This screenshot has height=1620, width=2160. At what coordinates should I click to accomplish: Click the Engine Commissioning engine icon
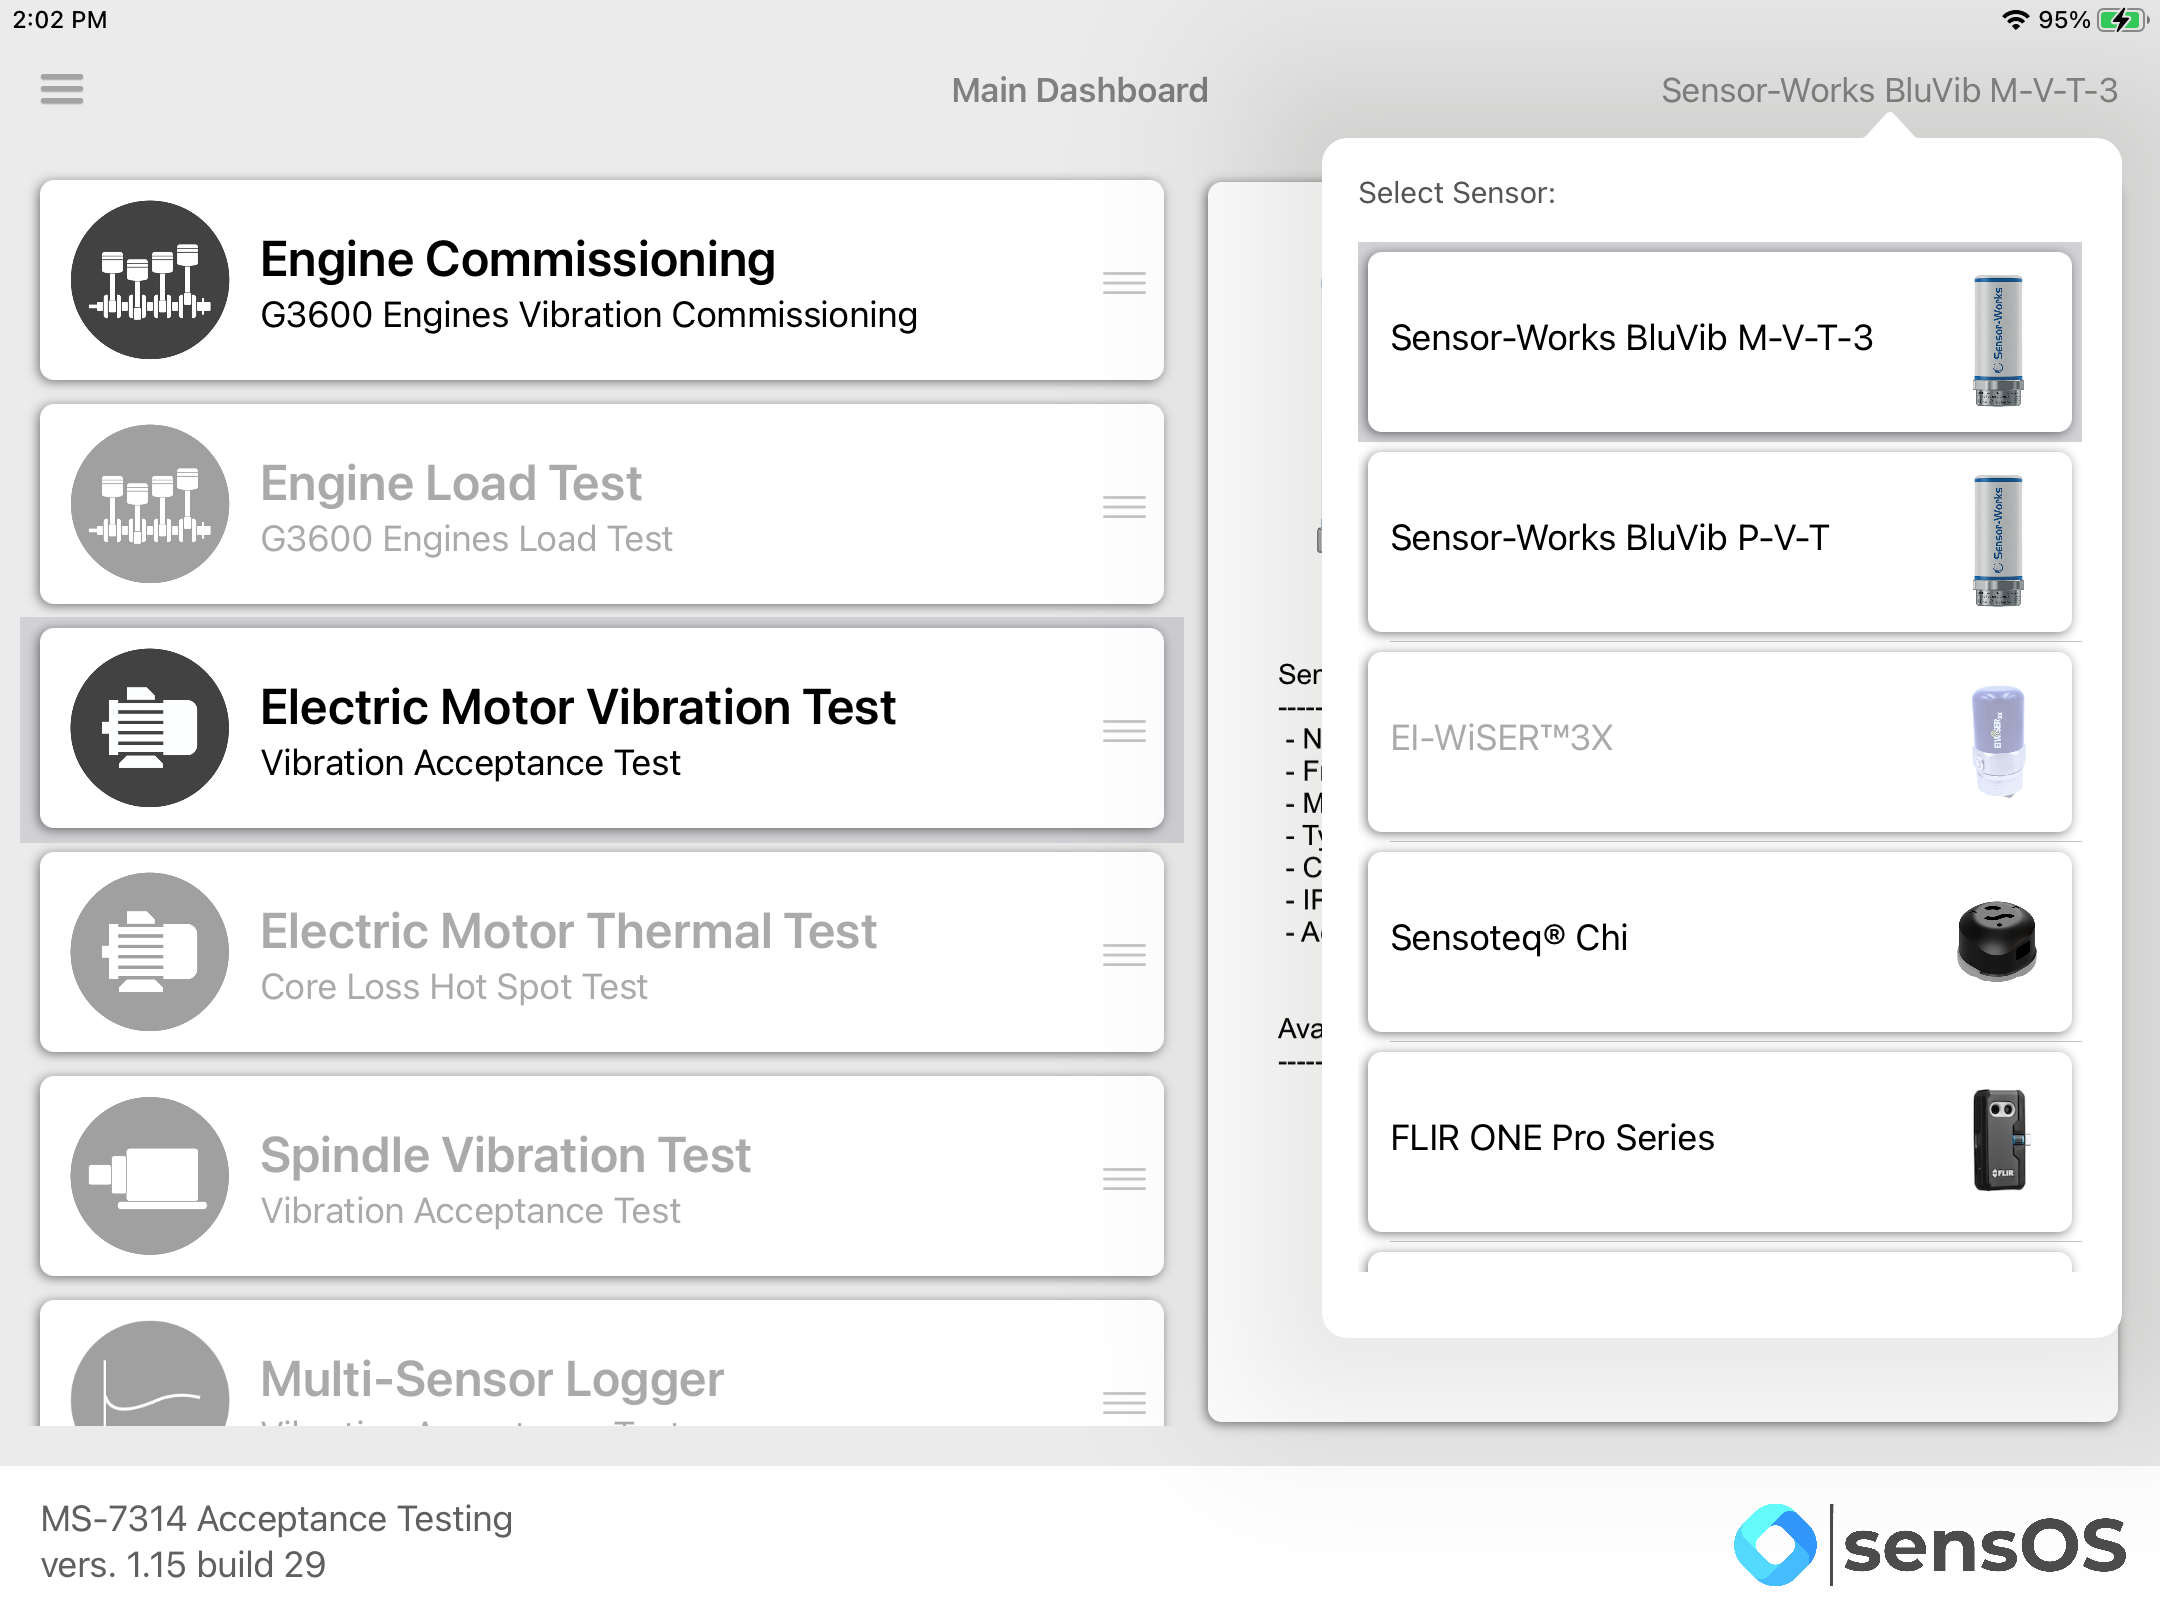(150, 280)
